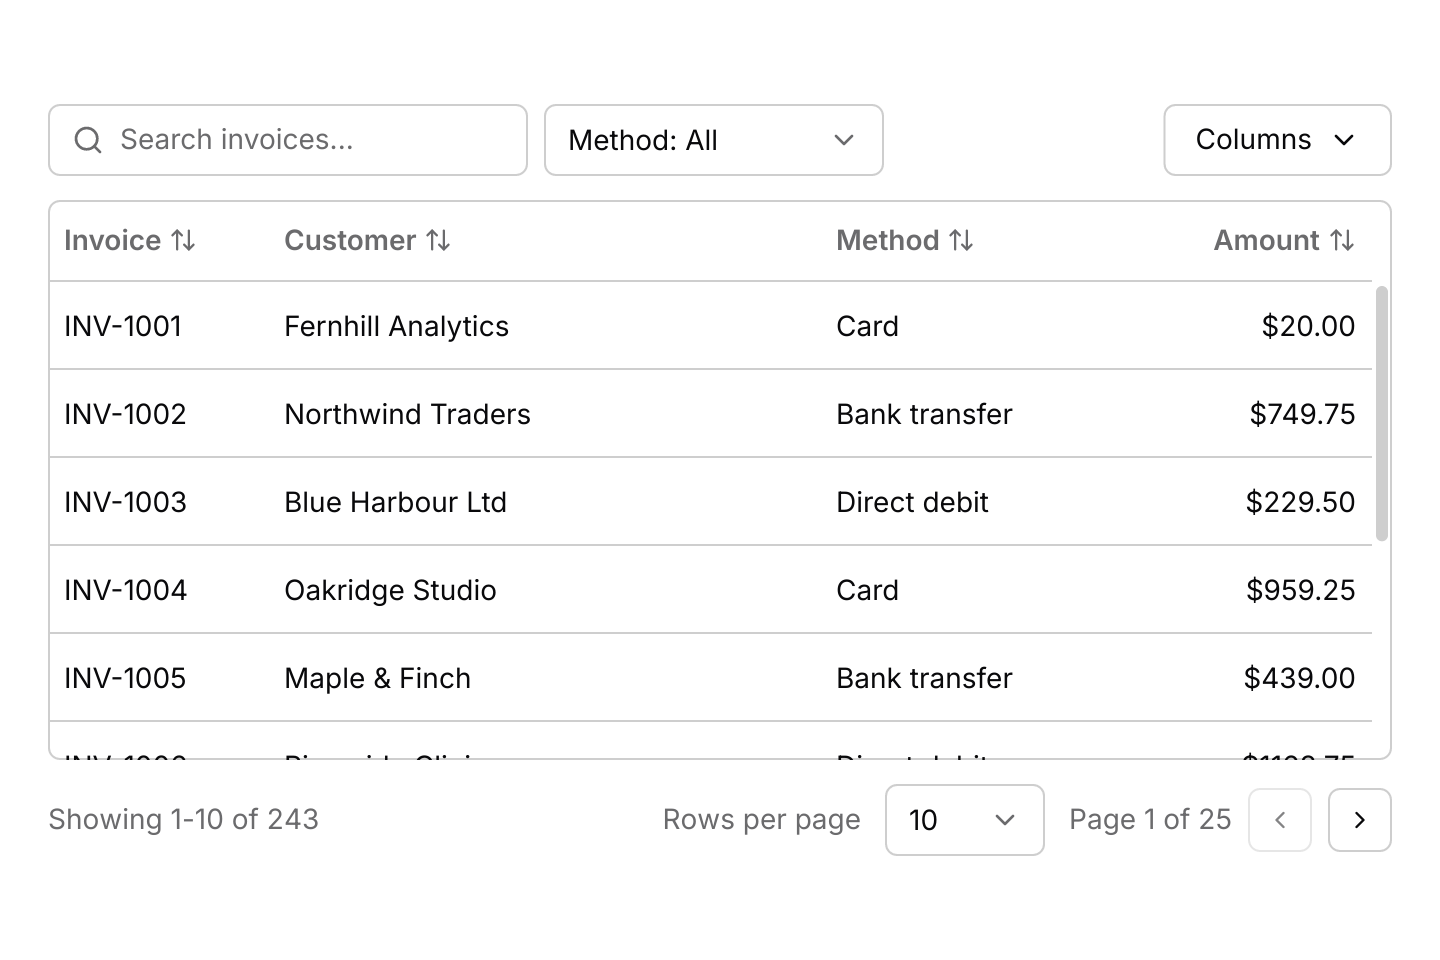The height and width of the screenshot is (960, 1440).
Task: Click Bank transfer in INV-1002 row
Action: 924,414
